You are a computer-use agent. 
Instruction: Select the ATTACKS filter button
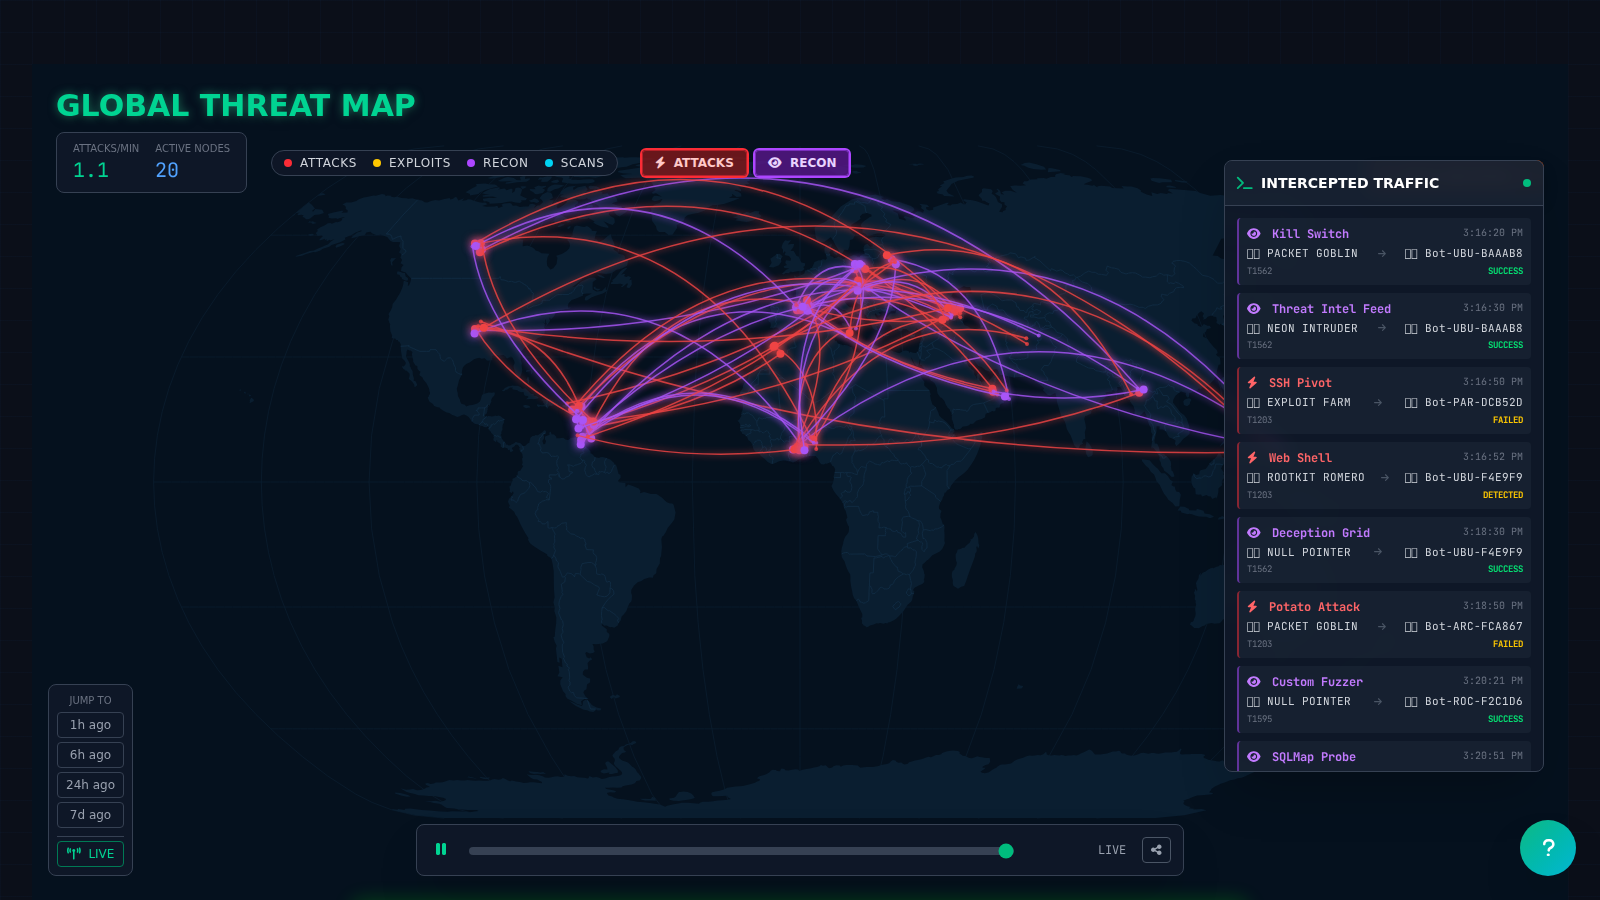coord(694,162)
